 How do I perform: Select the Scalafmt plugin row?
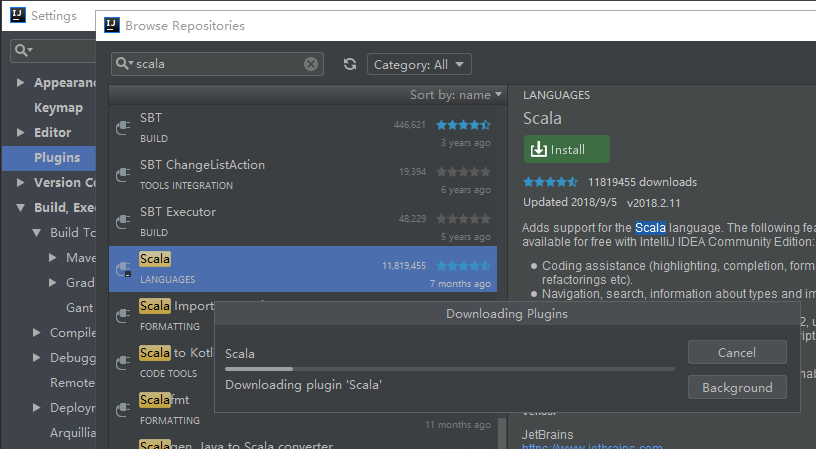[x=162, y=409]
